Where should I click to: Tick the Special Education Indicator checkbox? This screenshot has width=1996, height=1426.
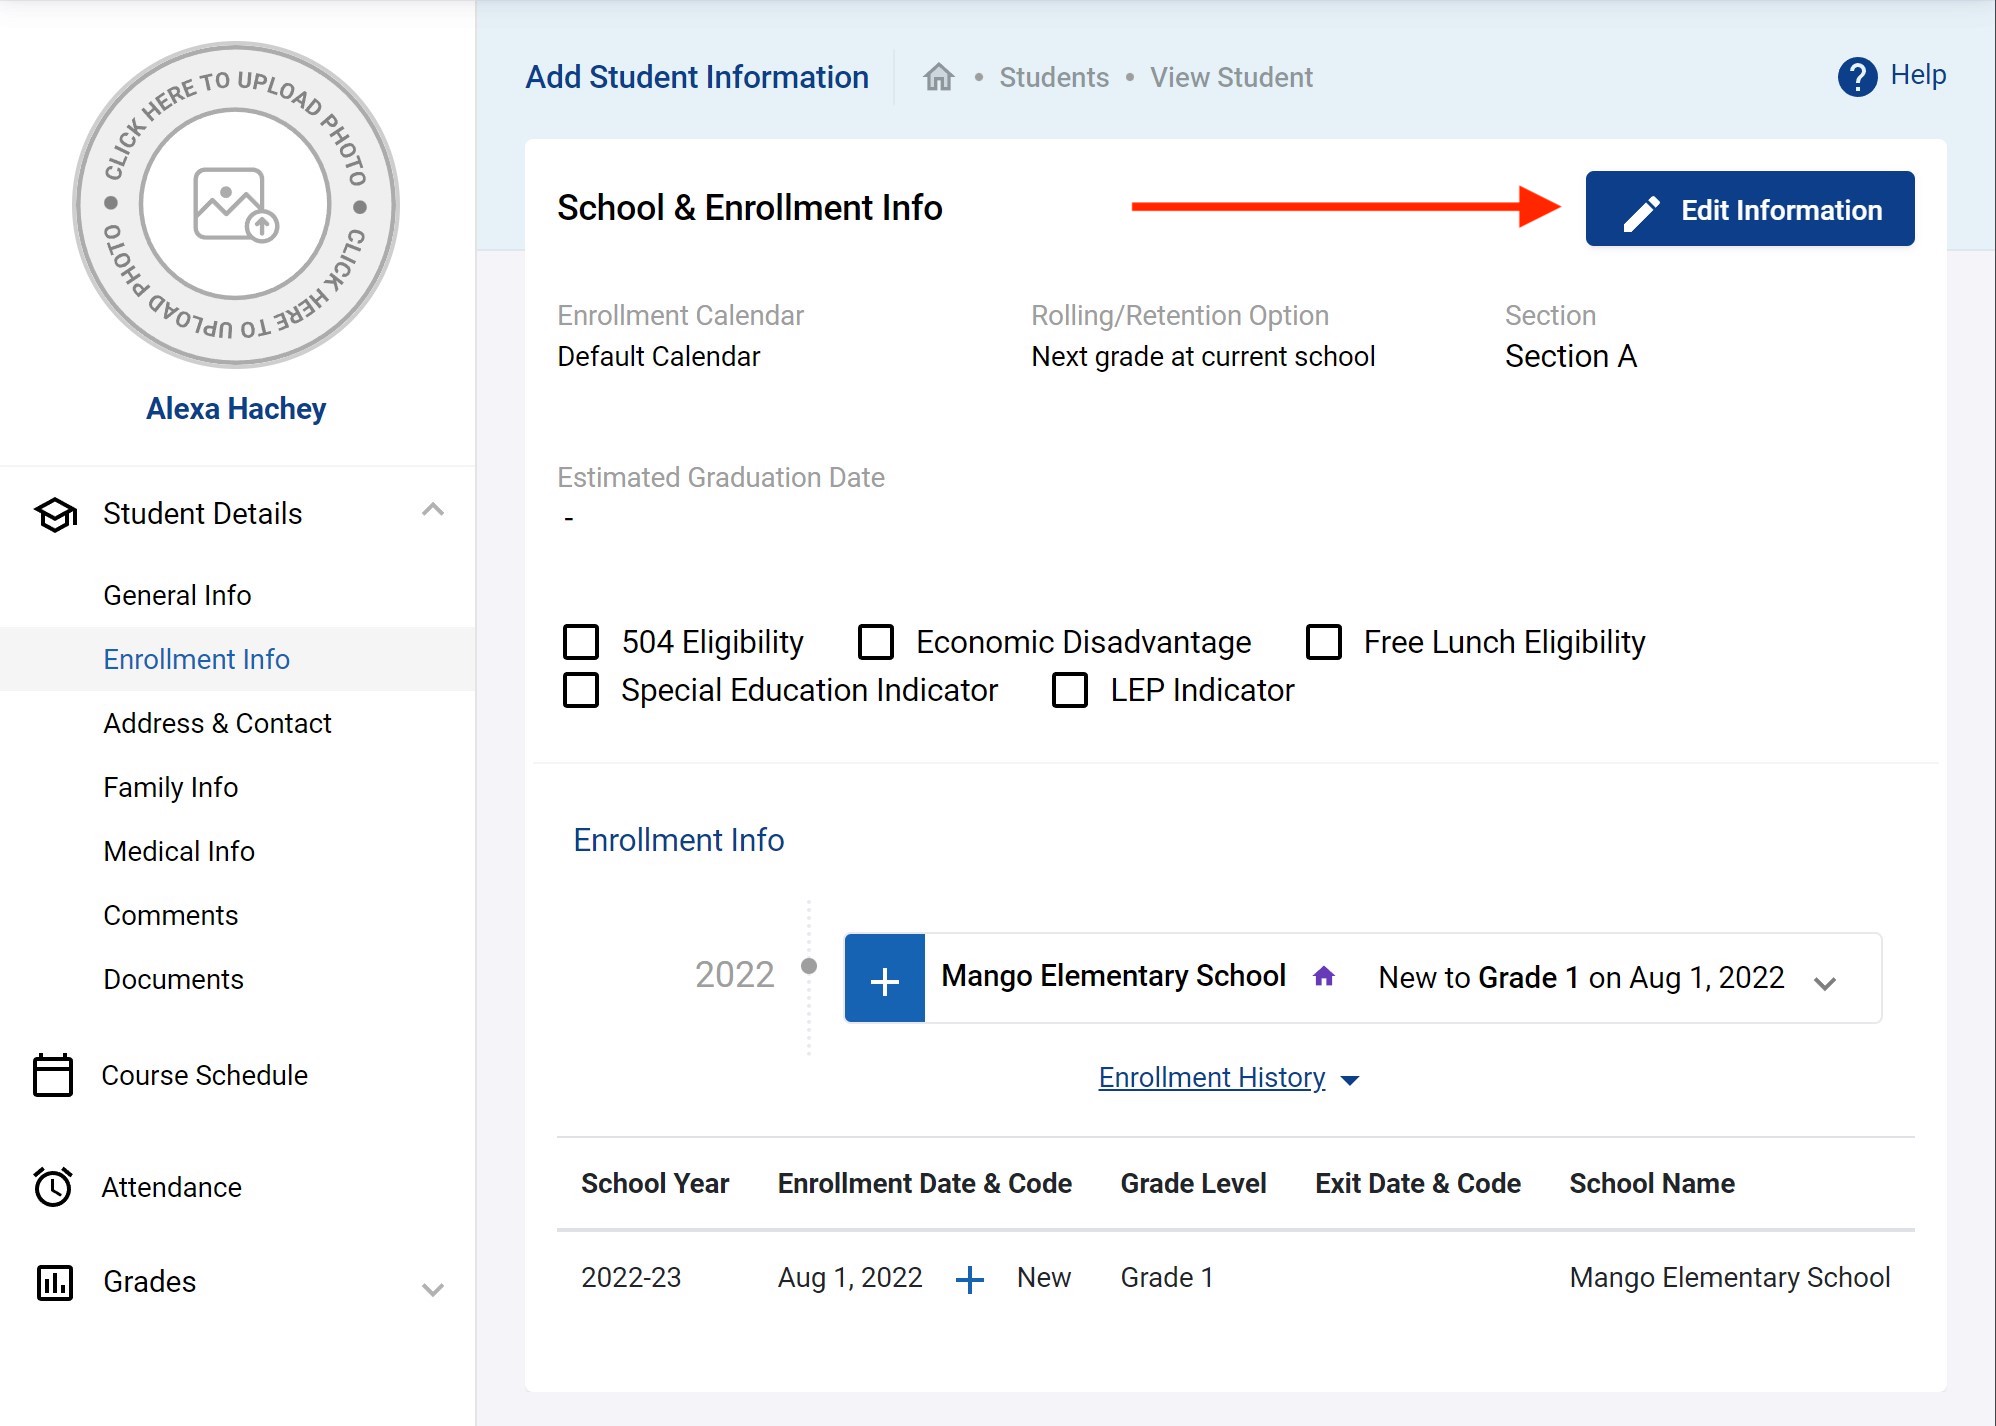(x=581, y=690)
